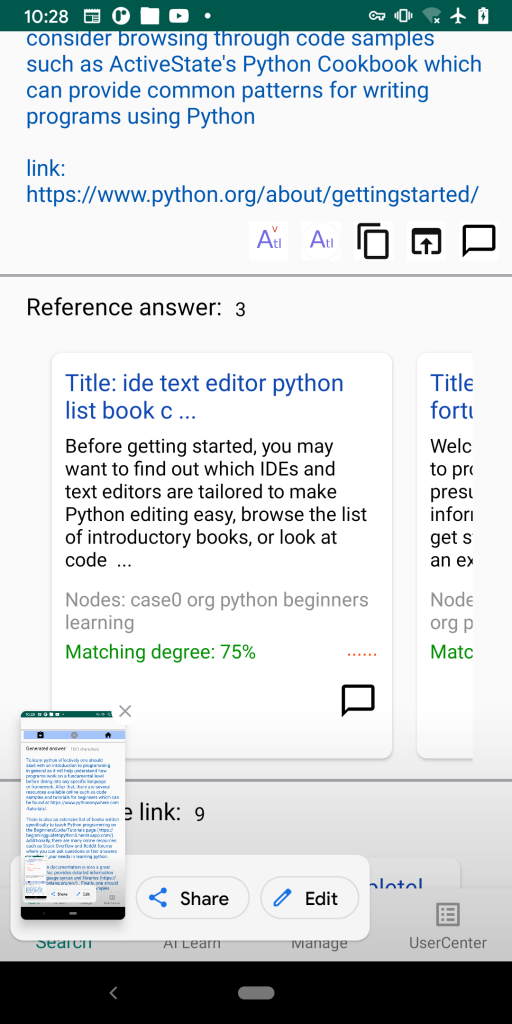Tap the home pill in the navigation bar
The height and width of the screenshot is (1024, 512).
pyautogui.click(x=256, y=993)
